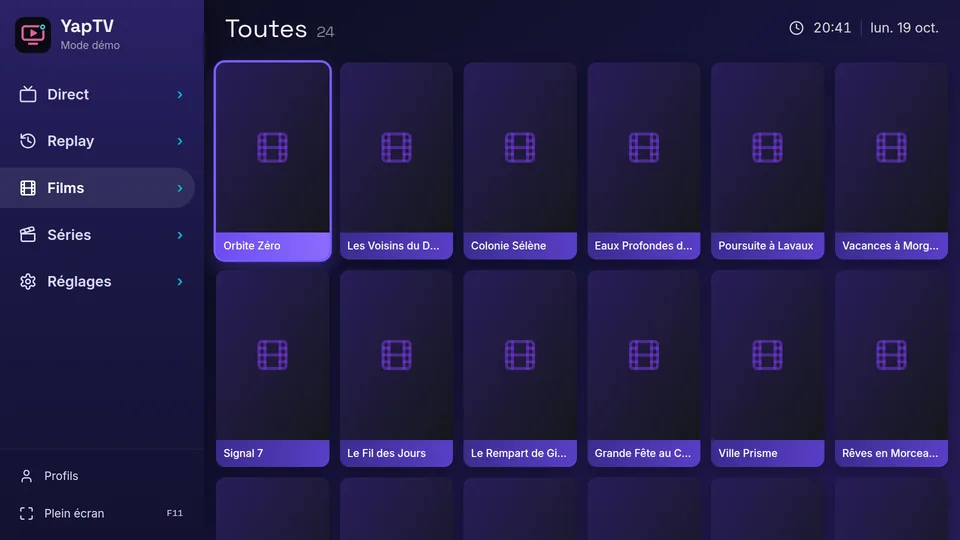Click film icon on Grande Fête au C... poster

click(x=643, y=355)
